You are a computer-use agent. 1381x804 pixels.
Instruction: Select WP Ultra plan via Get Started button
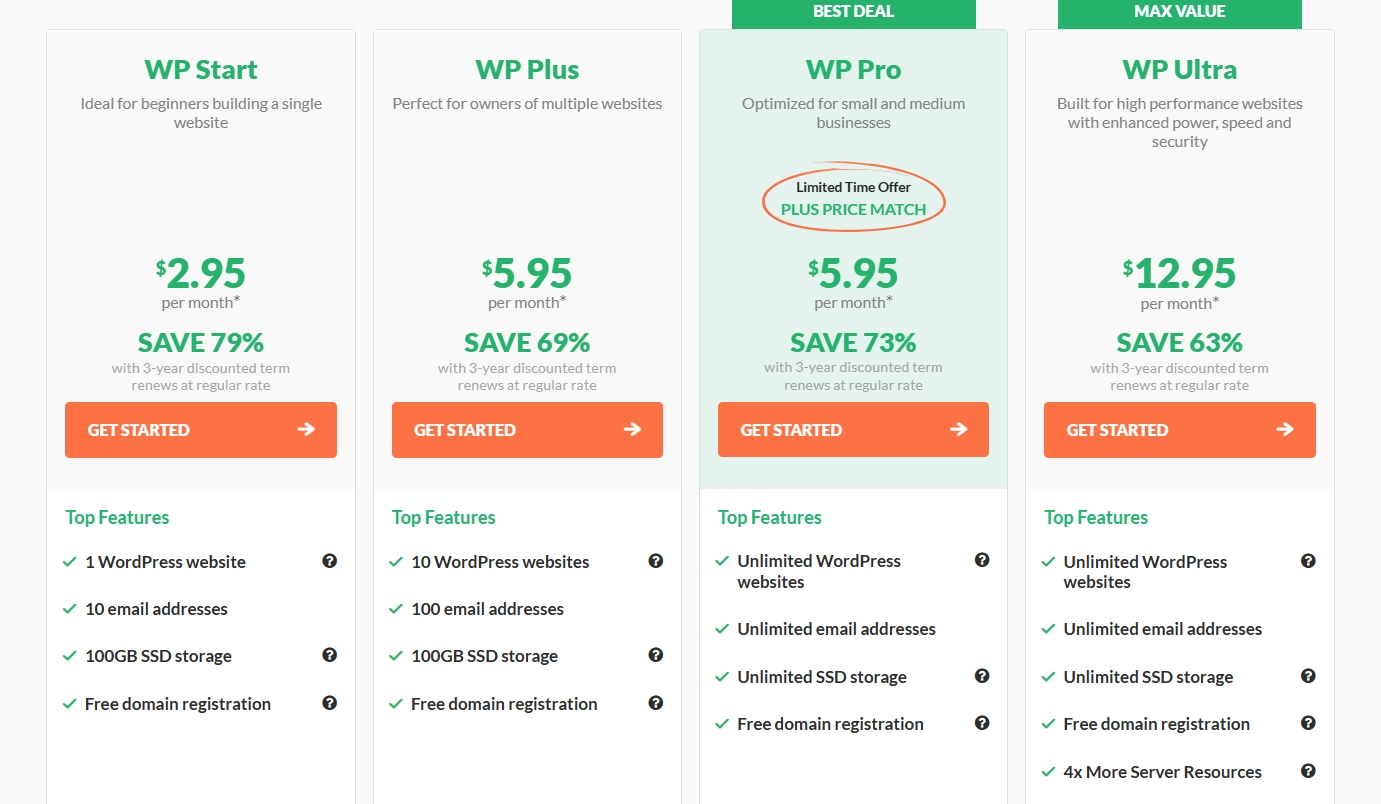tap(1179, 430)
